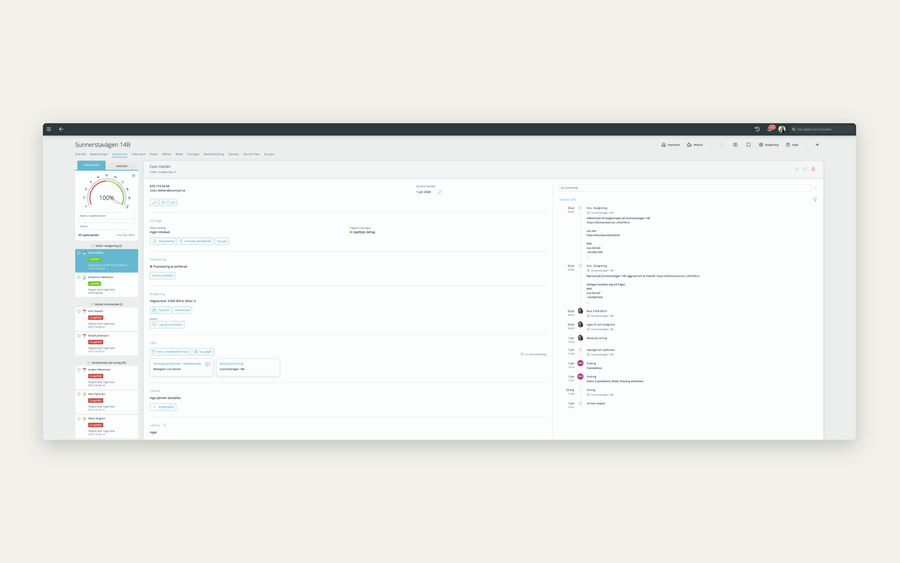Open the history clock icon in the top bar
900x563 pixels.
point(757,129)
